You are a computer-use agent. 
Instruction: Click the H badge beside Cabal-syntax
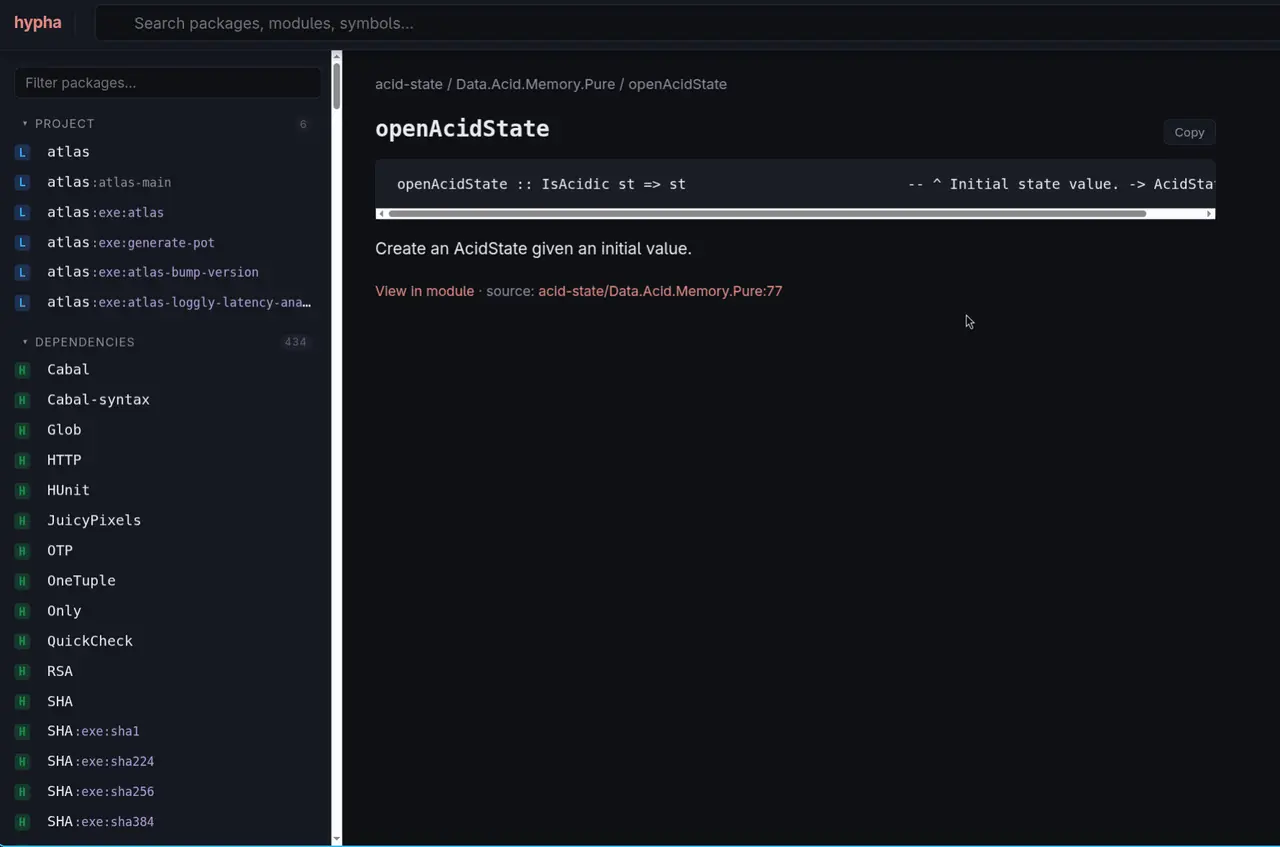pyautogui.click(x=22, y=400)
